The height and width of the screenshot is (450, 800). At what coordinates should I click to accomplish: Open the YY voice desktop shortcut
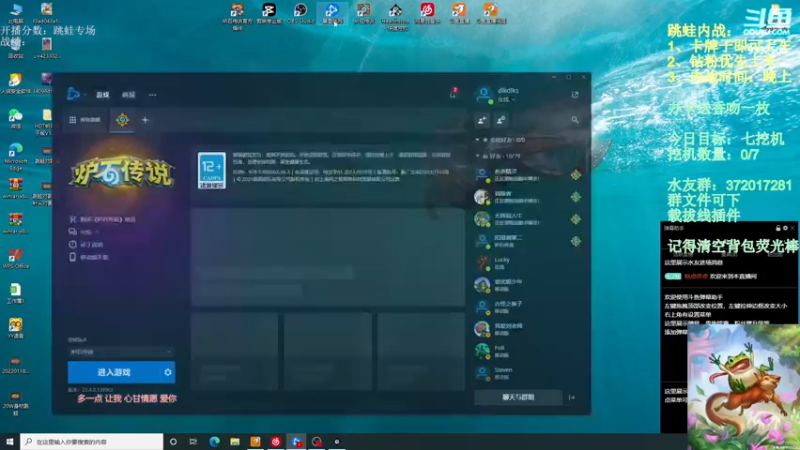point(15,328)
